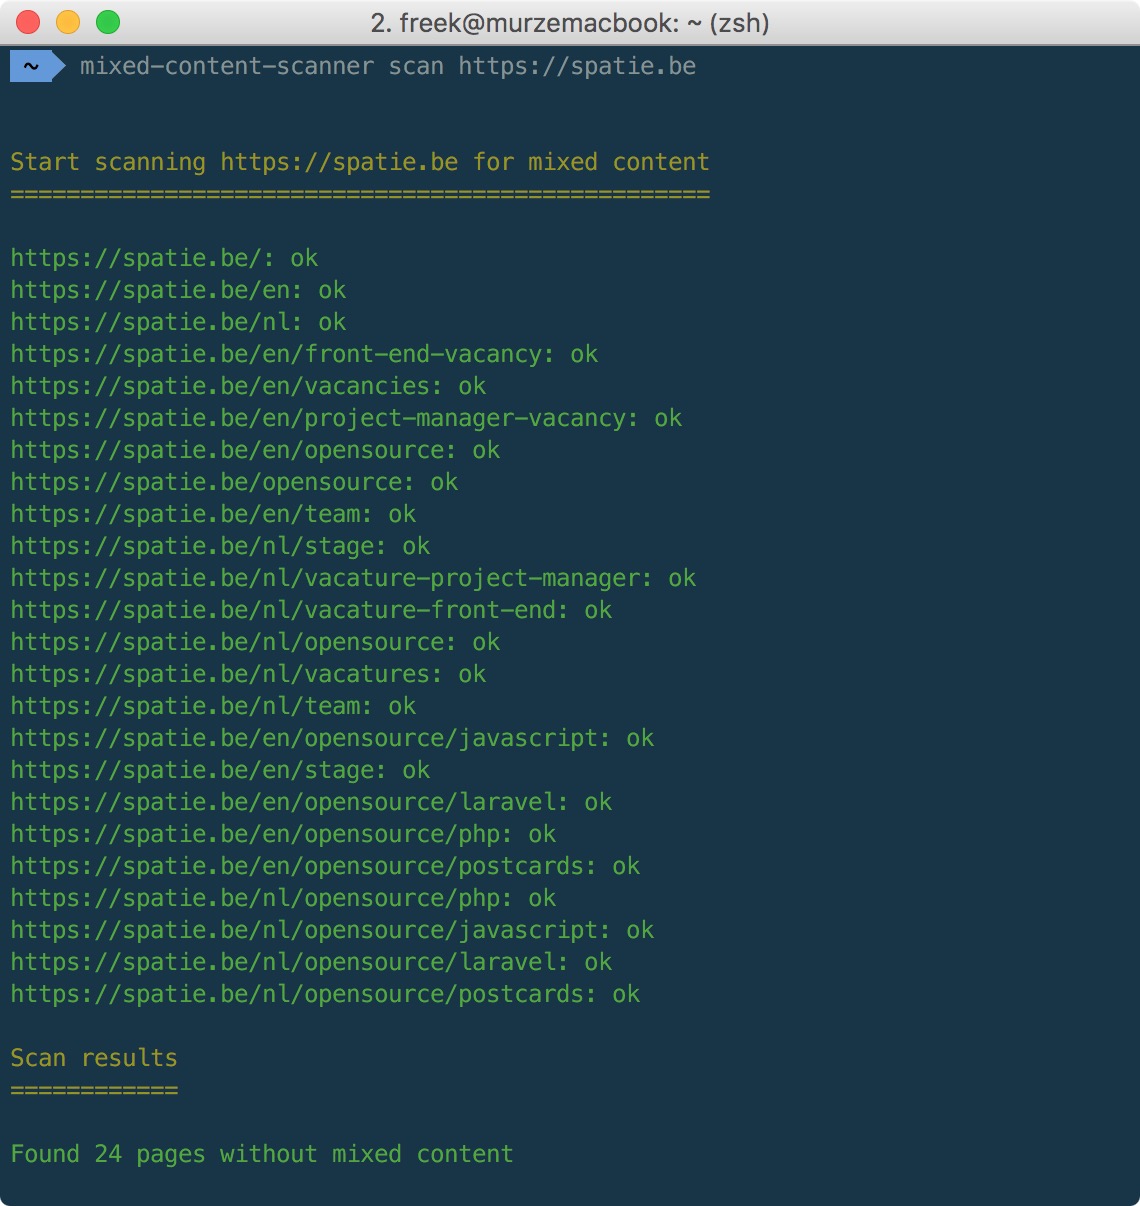1140x1206 pixels.
Task: Click the en/opensource/laravel URL line
Action: click(x=311, y=802)
